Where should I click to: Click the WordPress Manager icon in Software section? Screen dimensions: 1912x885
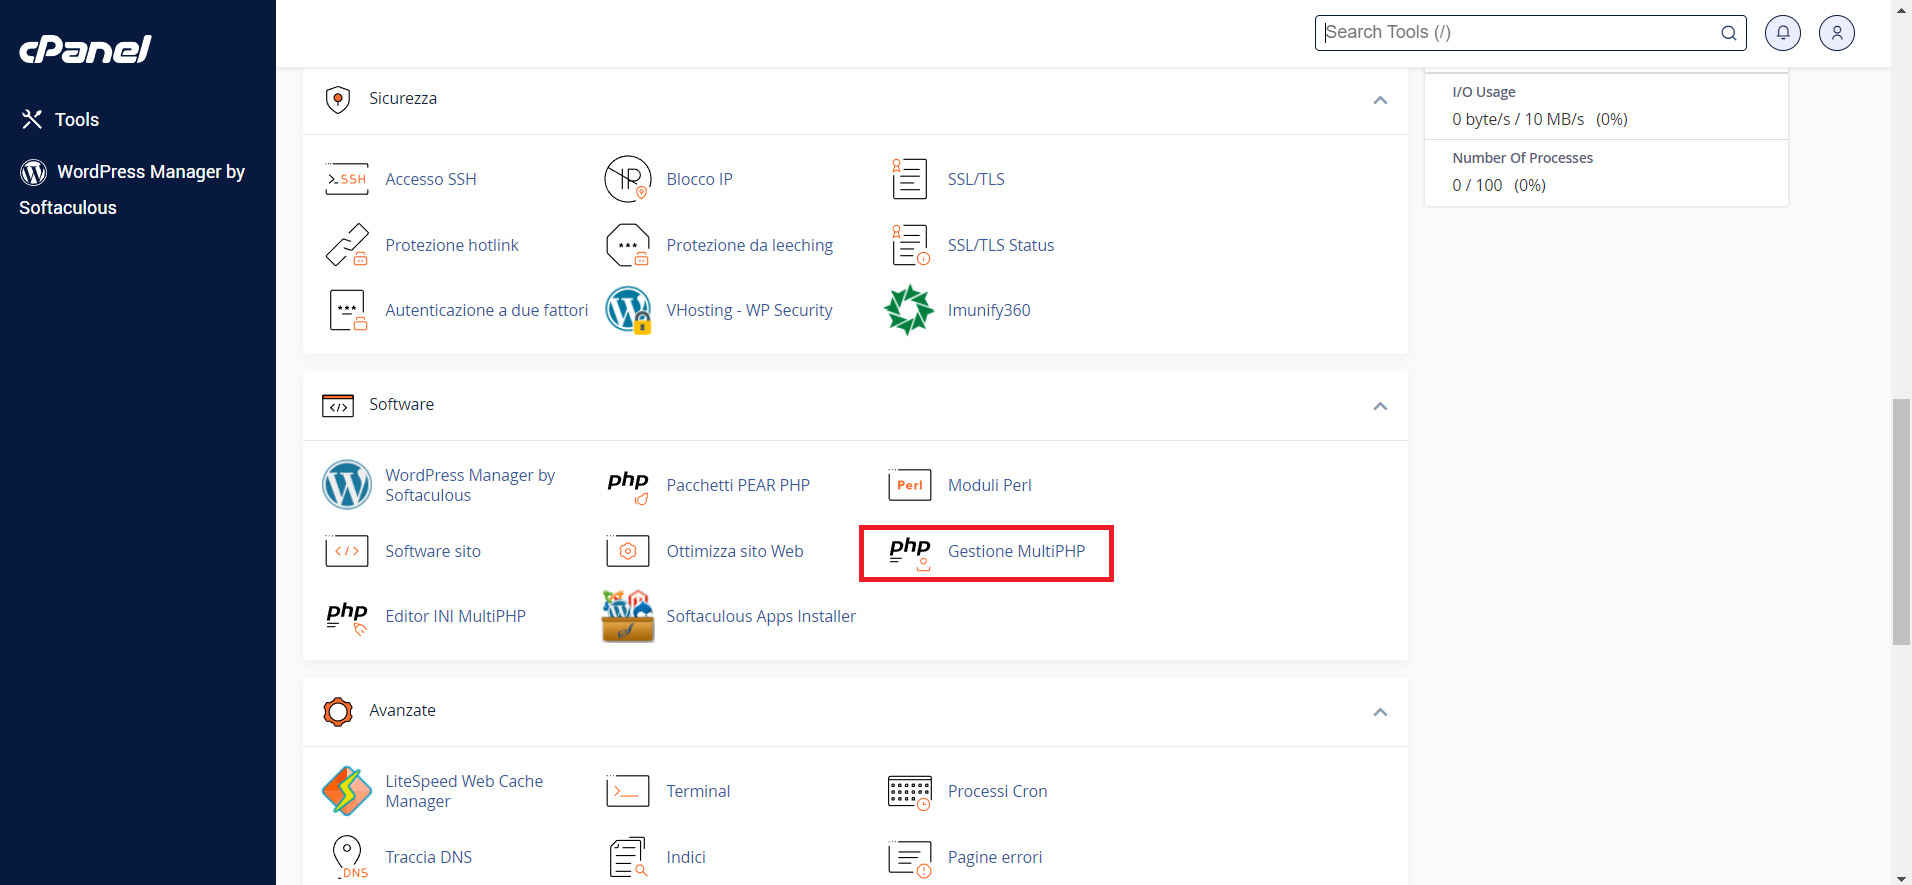347,485
